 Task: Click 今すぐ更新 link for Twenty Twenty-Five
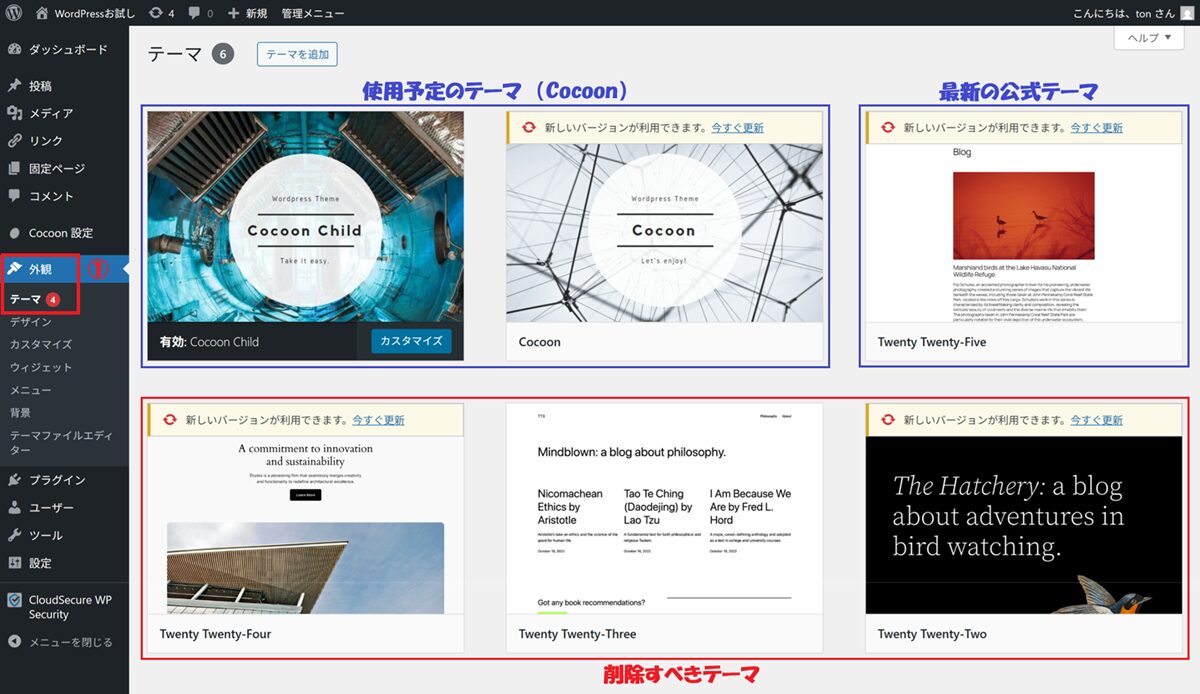tap(1096, 128)
